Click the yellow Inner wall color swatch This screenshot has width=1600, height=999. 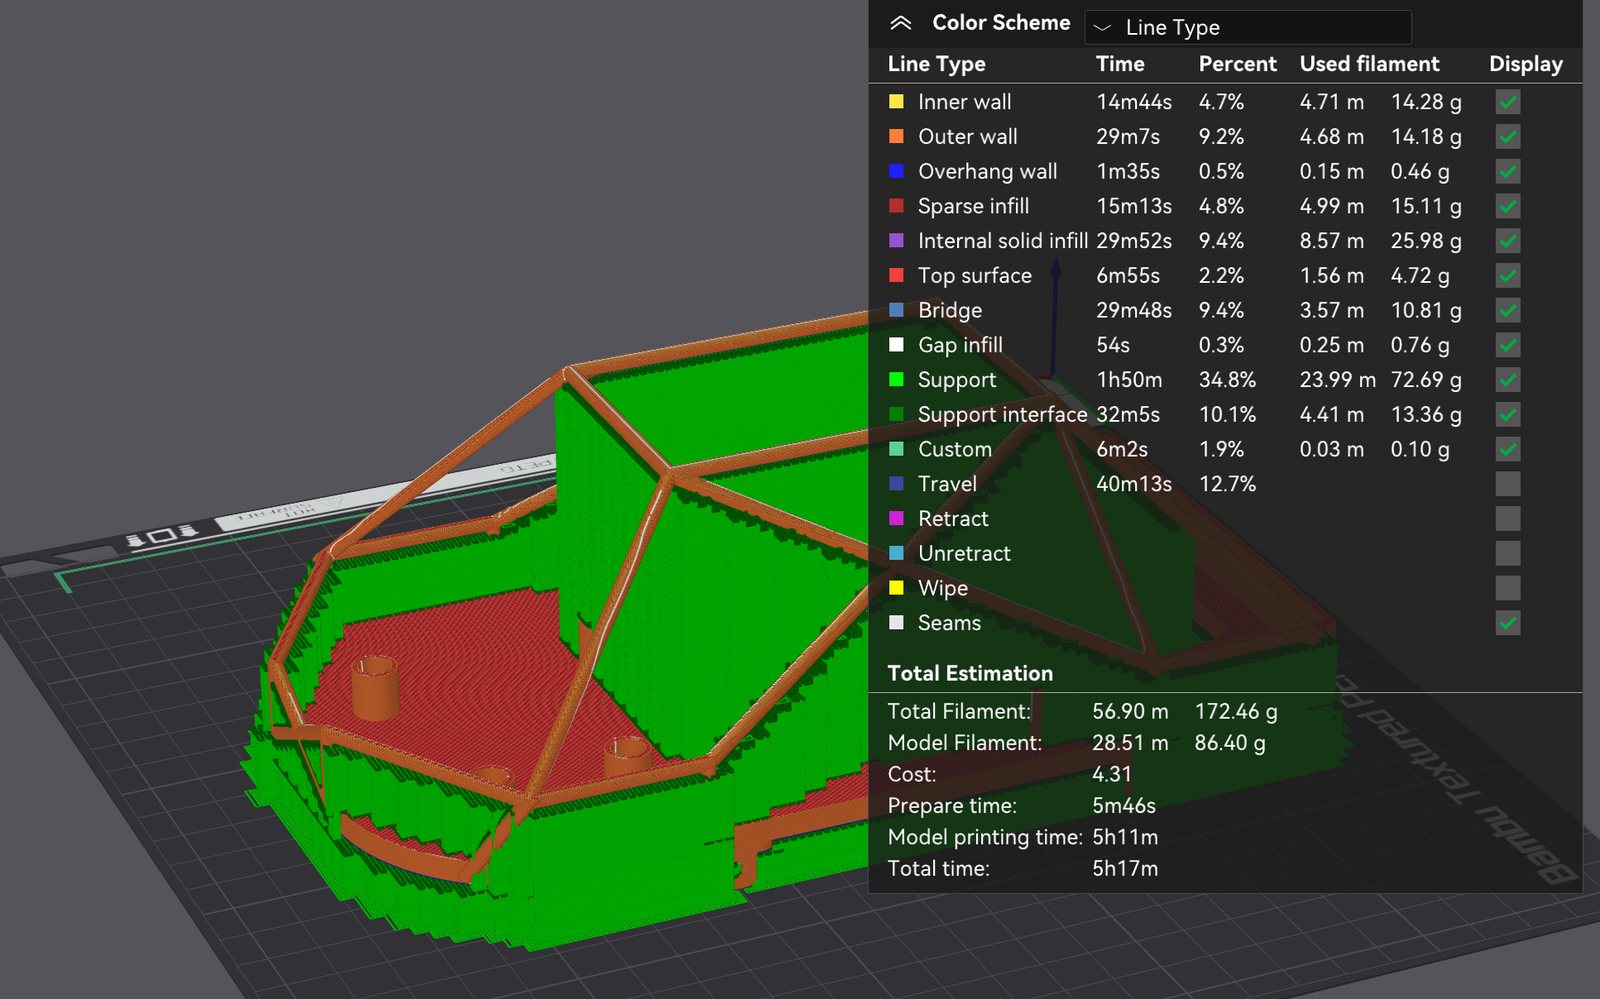tap(896, 102)
